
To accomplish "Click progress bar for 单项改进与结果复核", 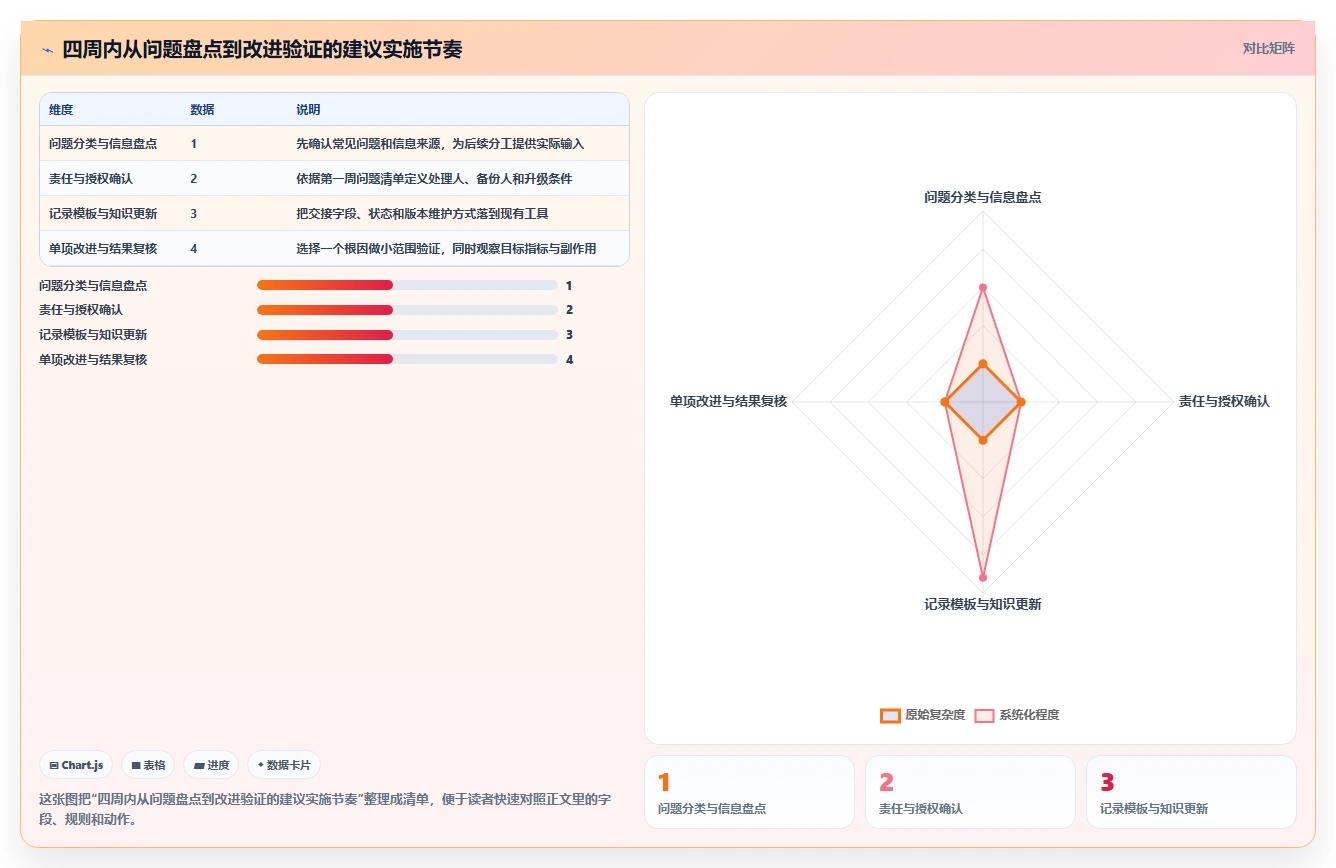I will 407,359.
